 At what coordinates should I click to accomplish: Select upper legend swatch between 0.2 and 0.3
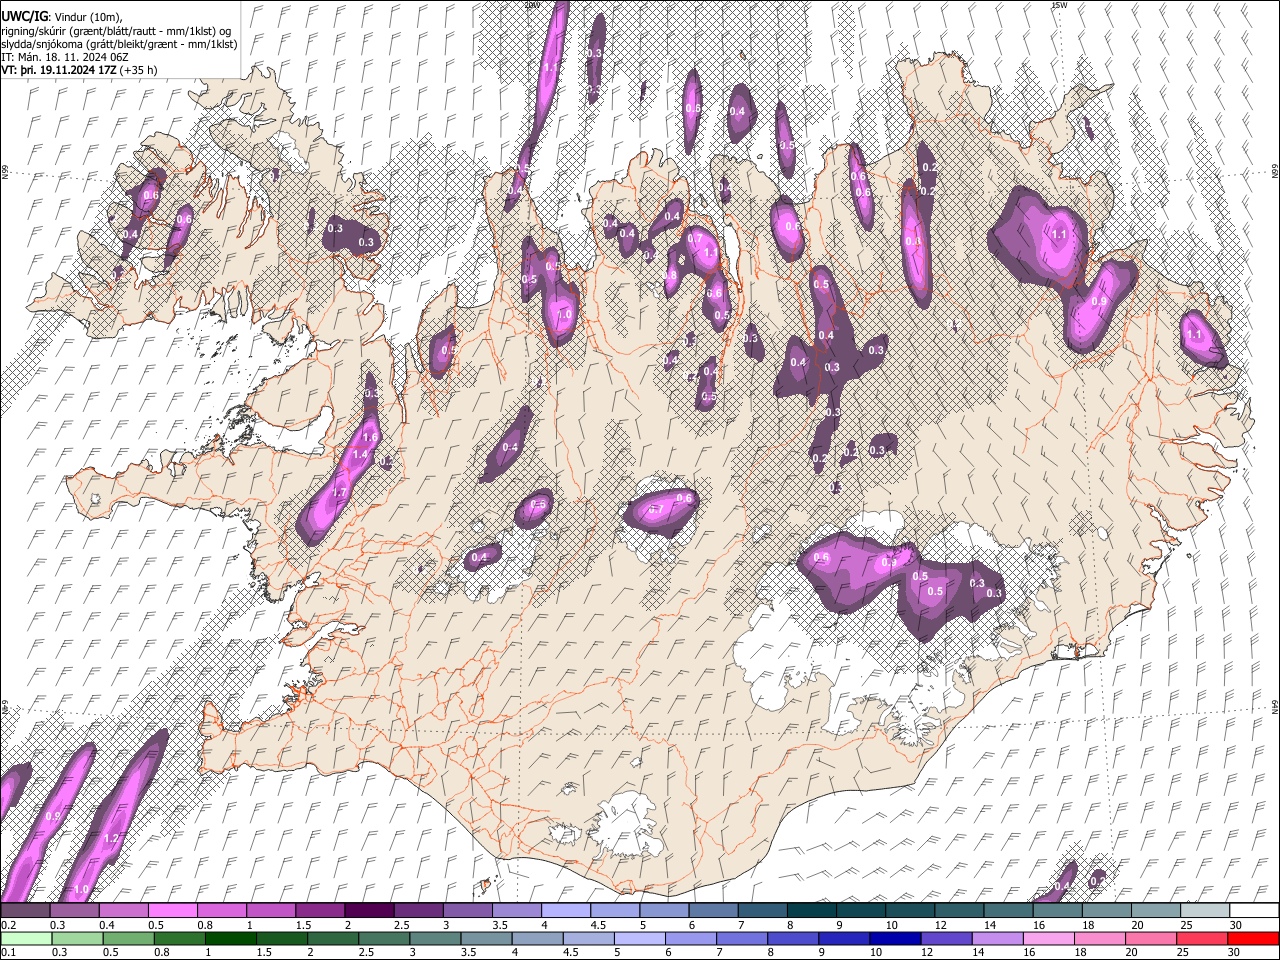point(26,911)
